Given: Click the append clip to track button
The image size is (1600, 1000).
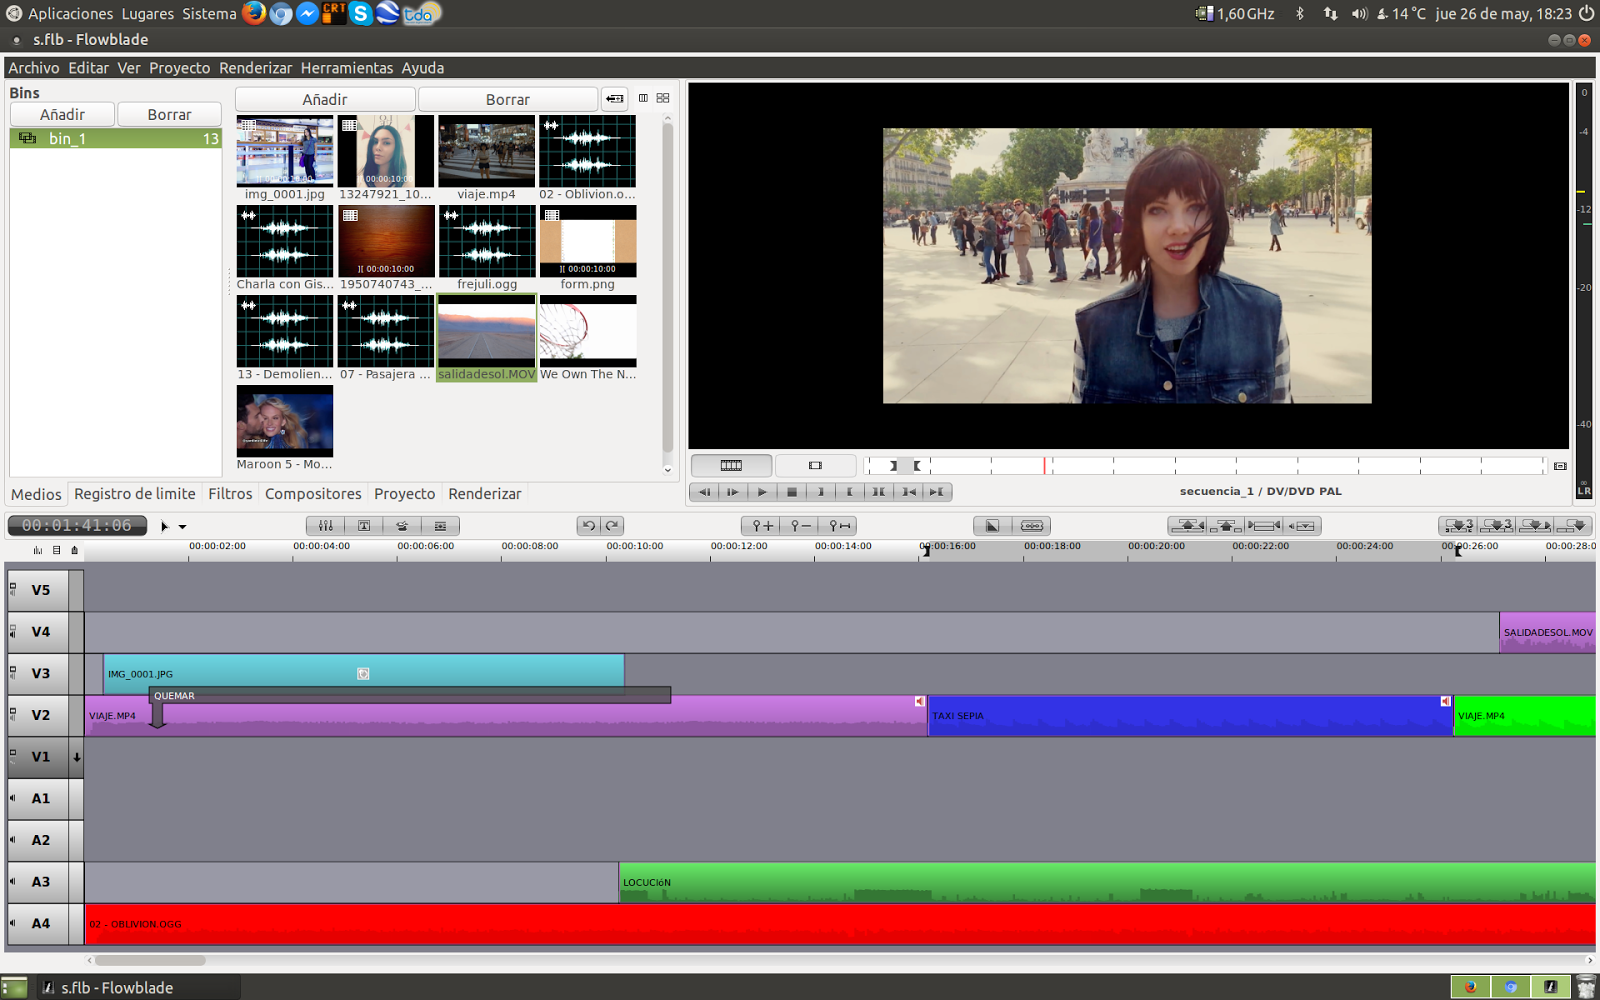Looking at the screenshot, I should 1573,526.
